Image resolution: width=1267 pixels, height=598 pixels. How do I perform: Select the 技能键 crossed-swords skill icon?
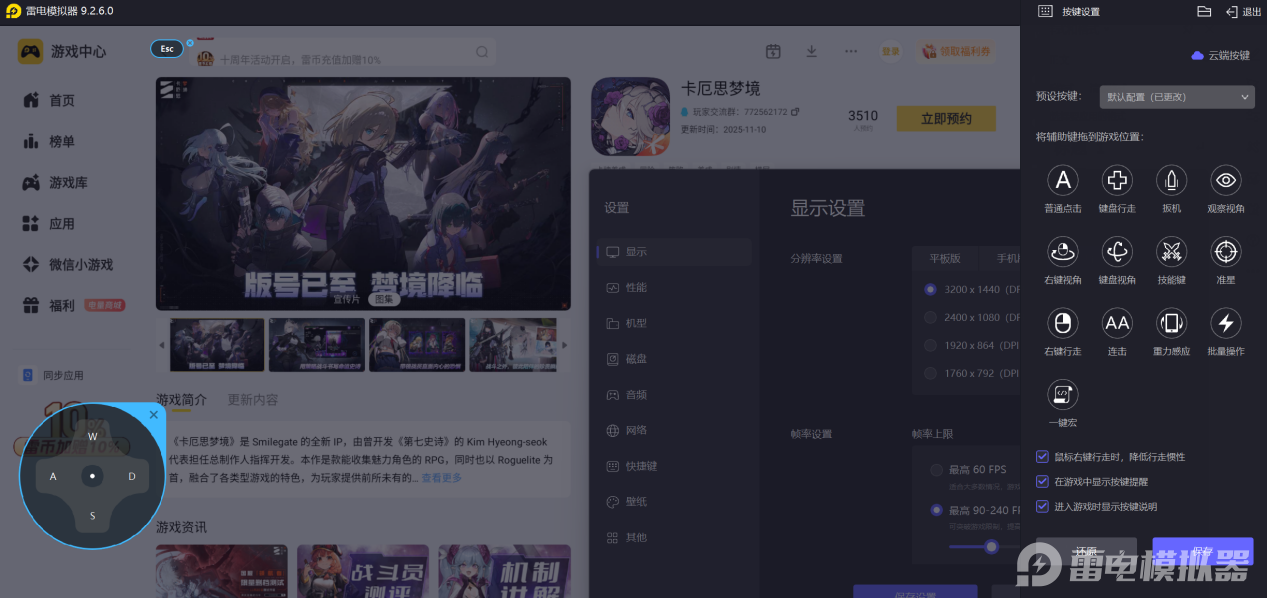click(x=1171, y=251)
